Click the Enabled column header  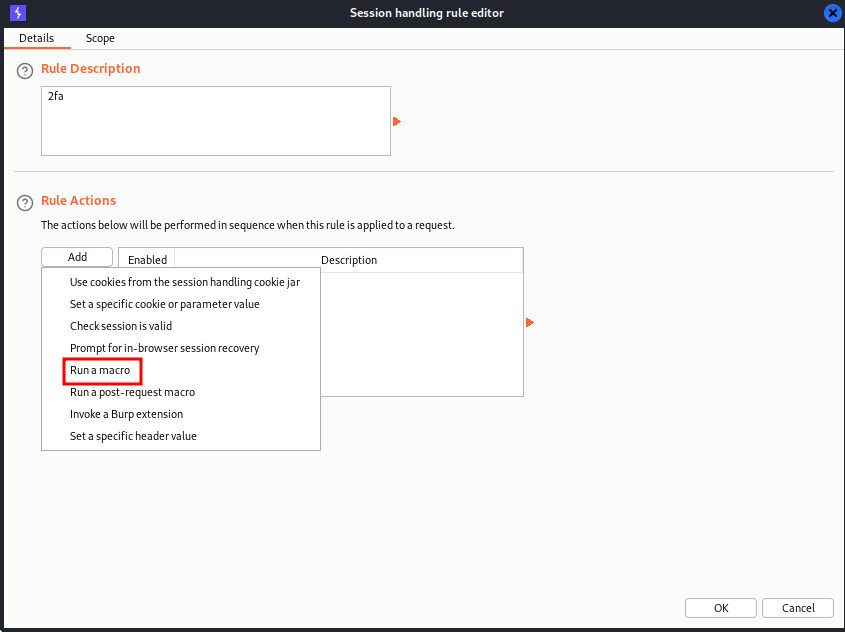147,260
